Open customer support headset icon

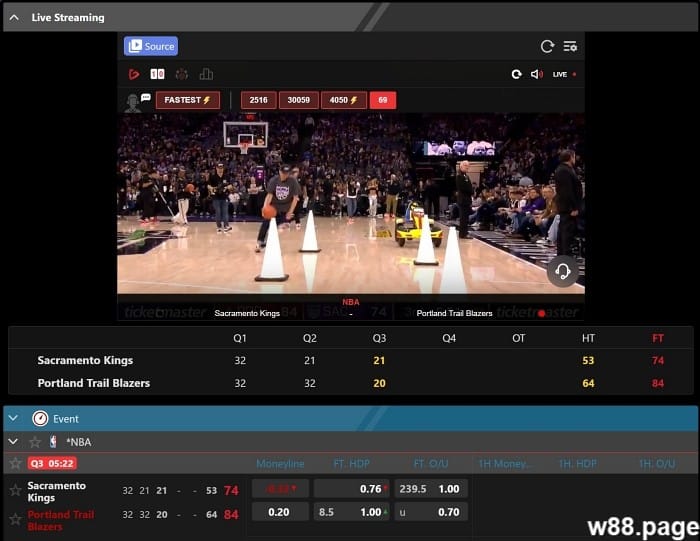click(562, 271)
